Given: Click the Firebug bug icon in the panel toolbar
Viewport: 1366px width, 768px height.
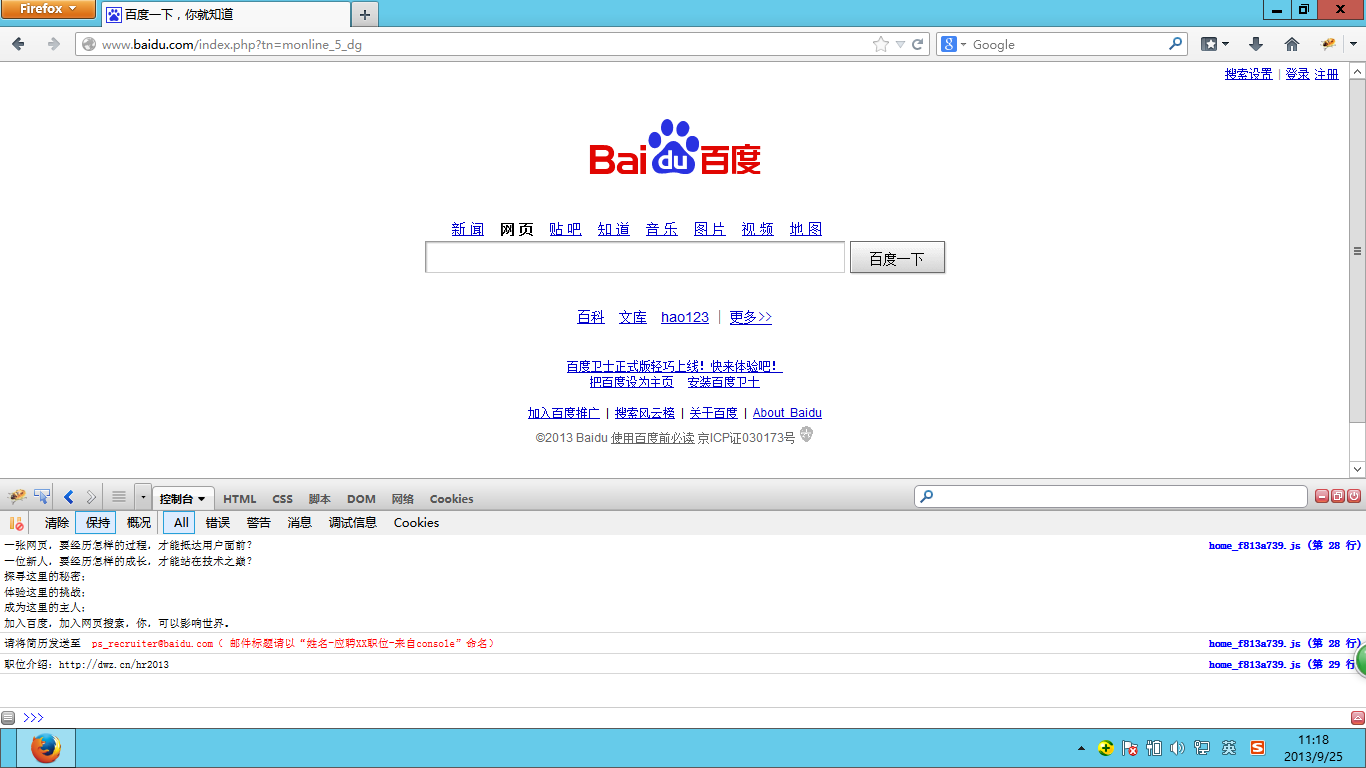Looking at the screenshot, I should click(17, 497).
